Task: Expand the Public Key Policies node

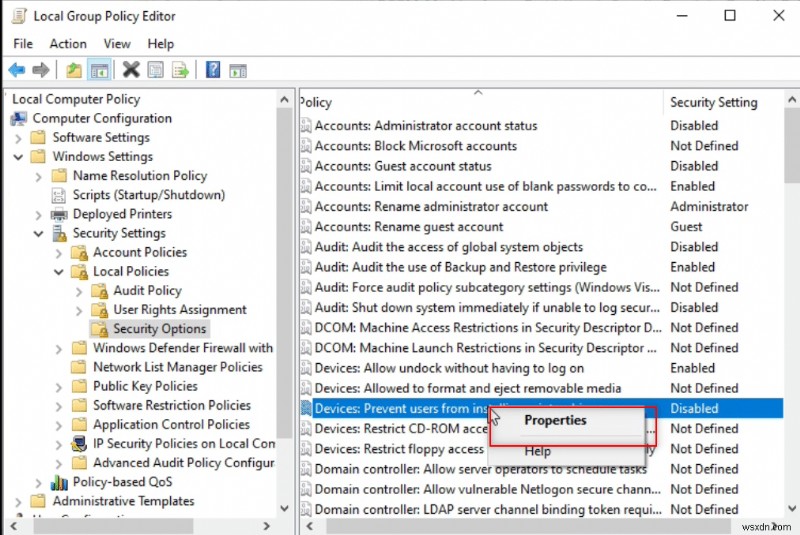Action: coord(58,387)
